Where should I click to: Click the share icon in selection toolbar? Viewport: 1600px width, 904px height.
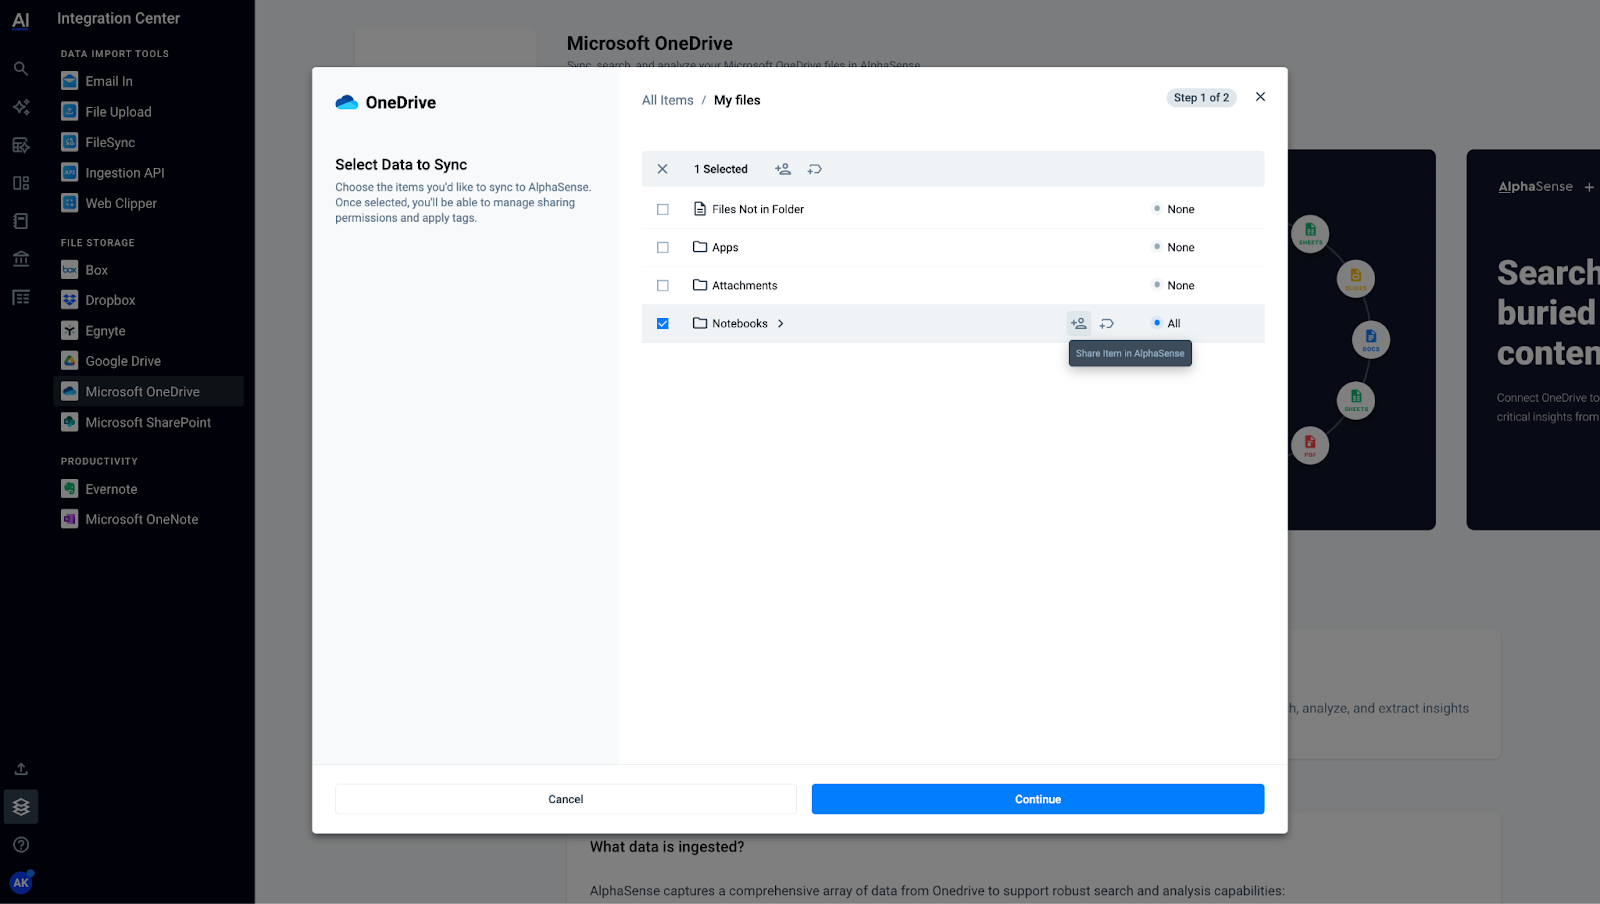click(x=783, y=169)
